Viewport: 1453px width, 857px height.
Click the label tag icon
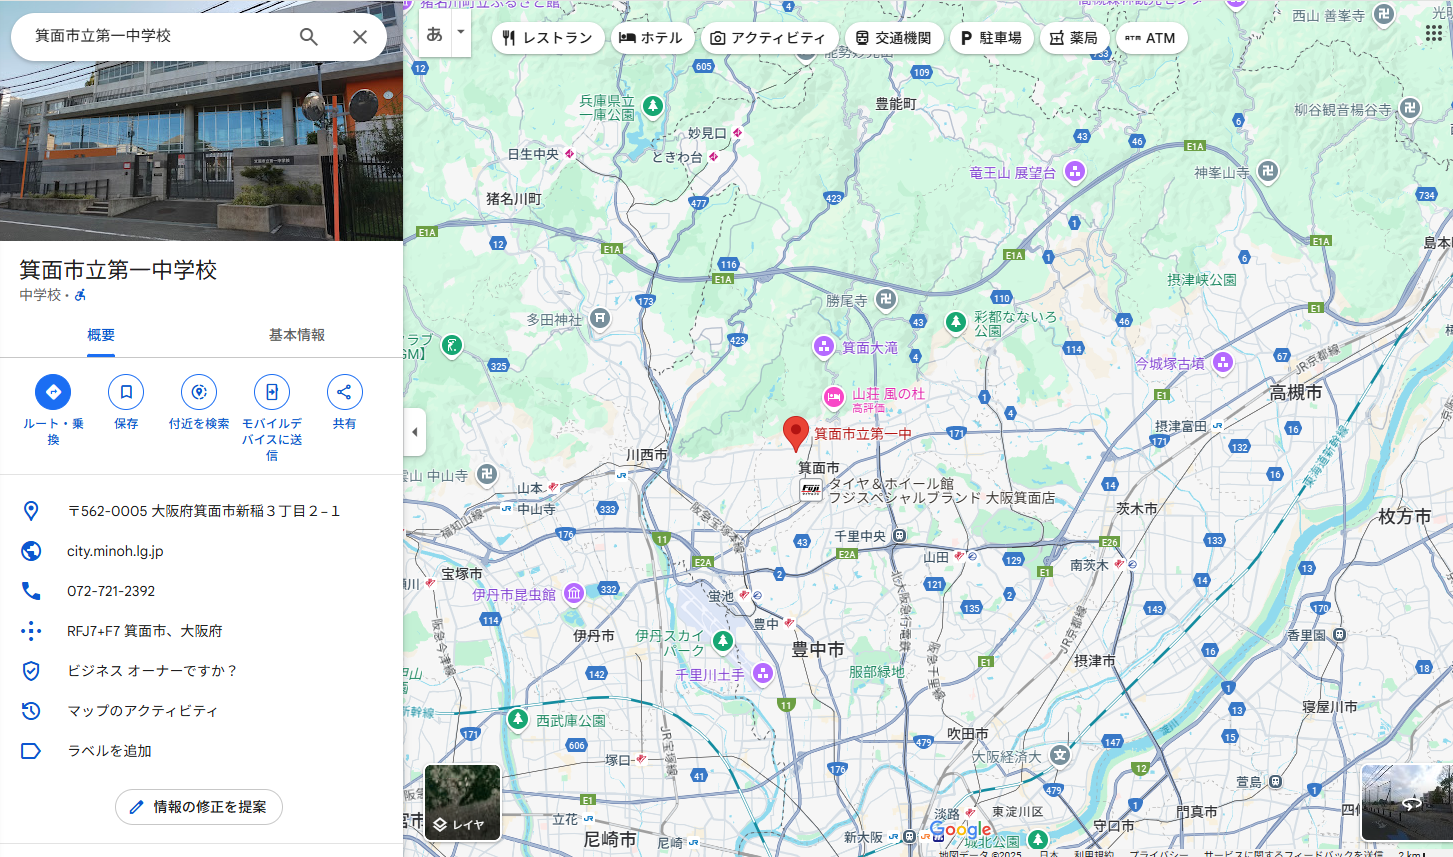[31, 751]
